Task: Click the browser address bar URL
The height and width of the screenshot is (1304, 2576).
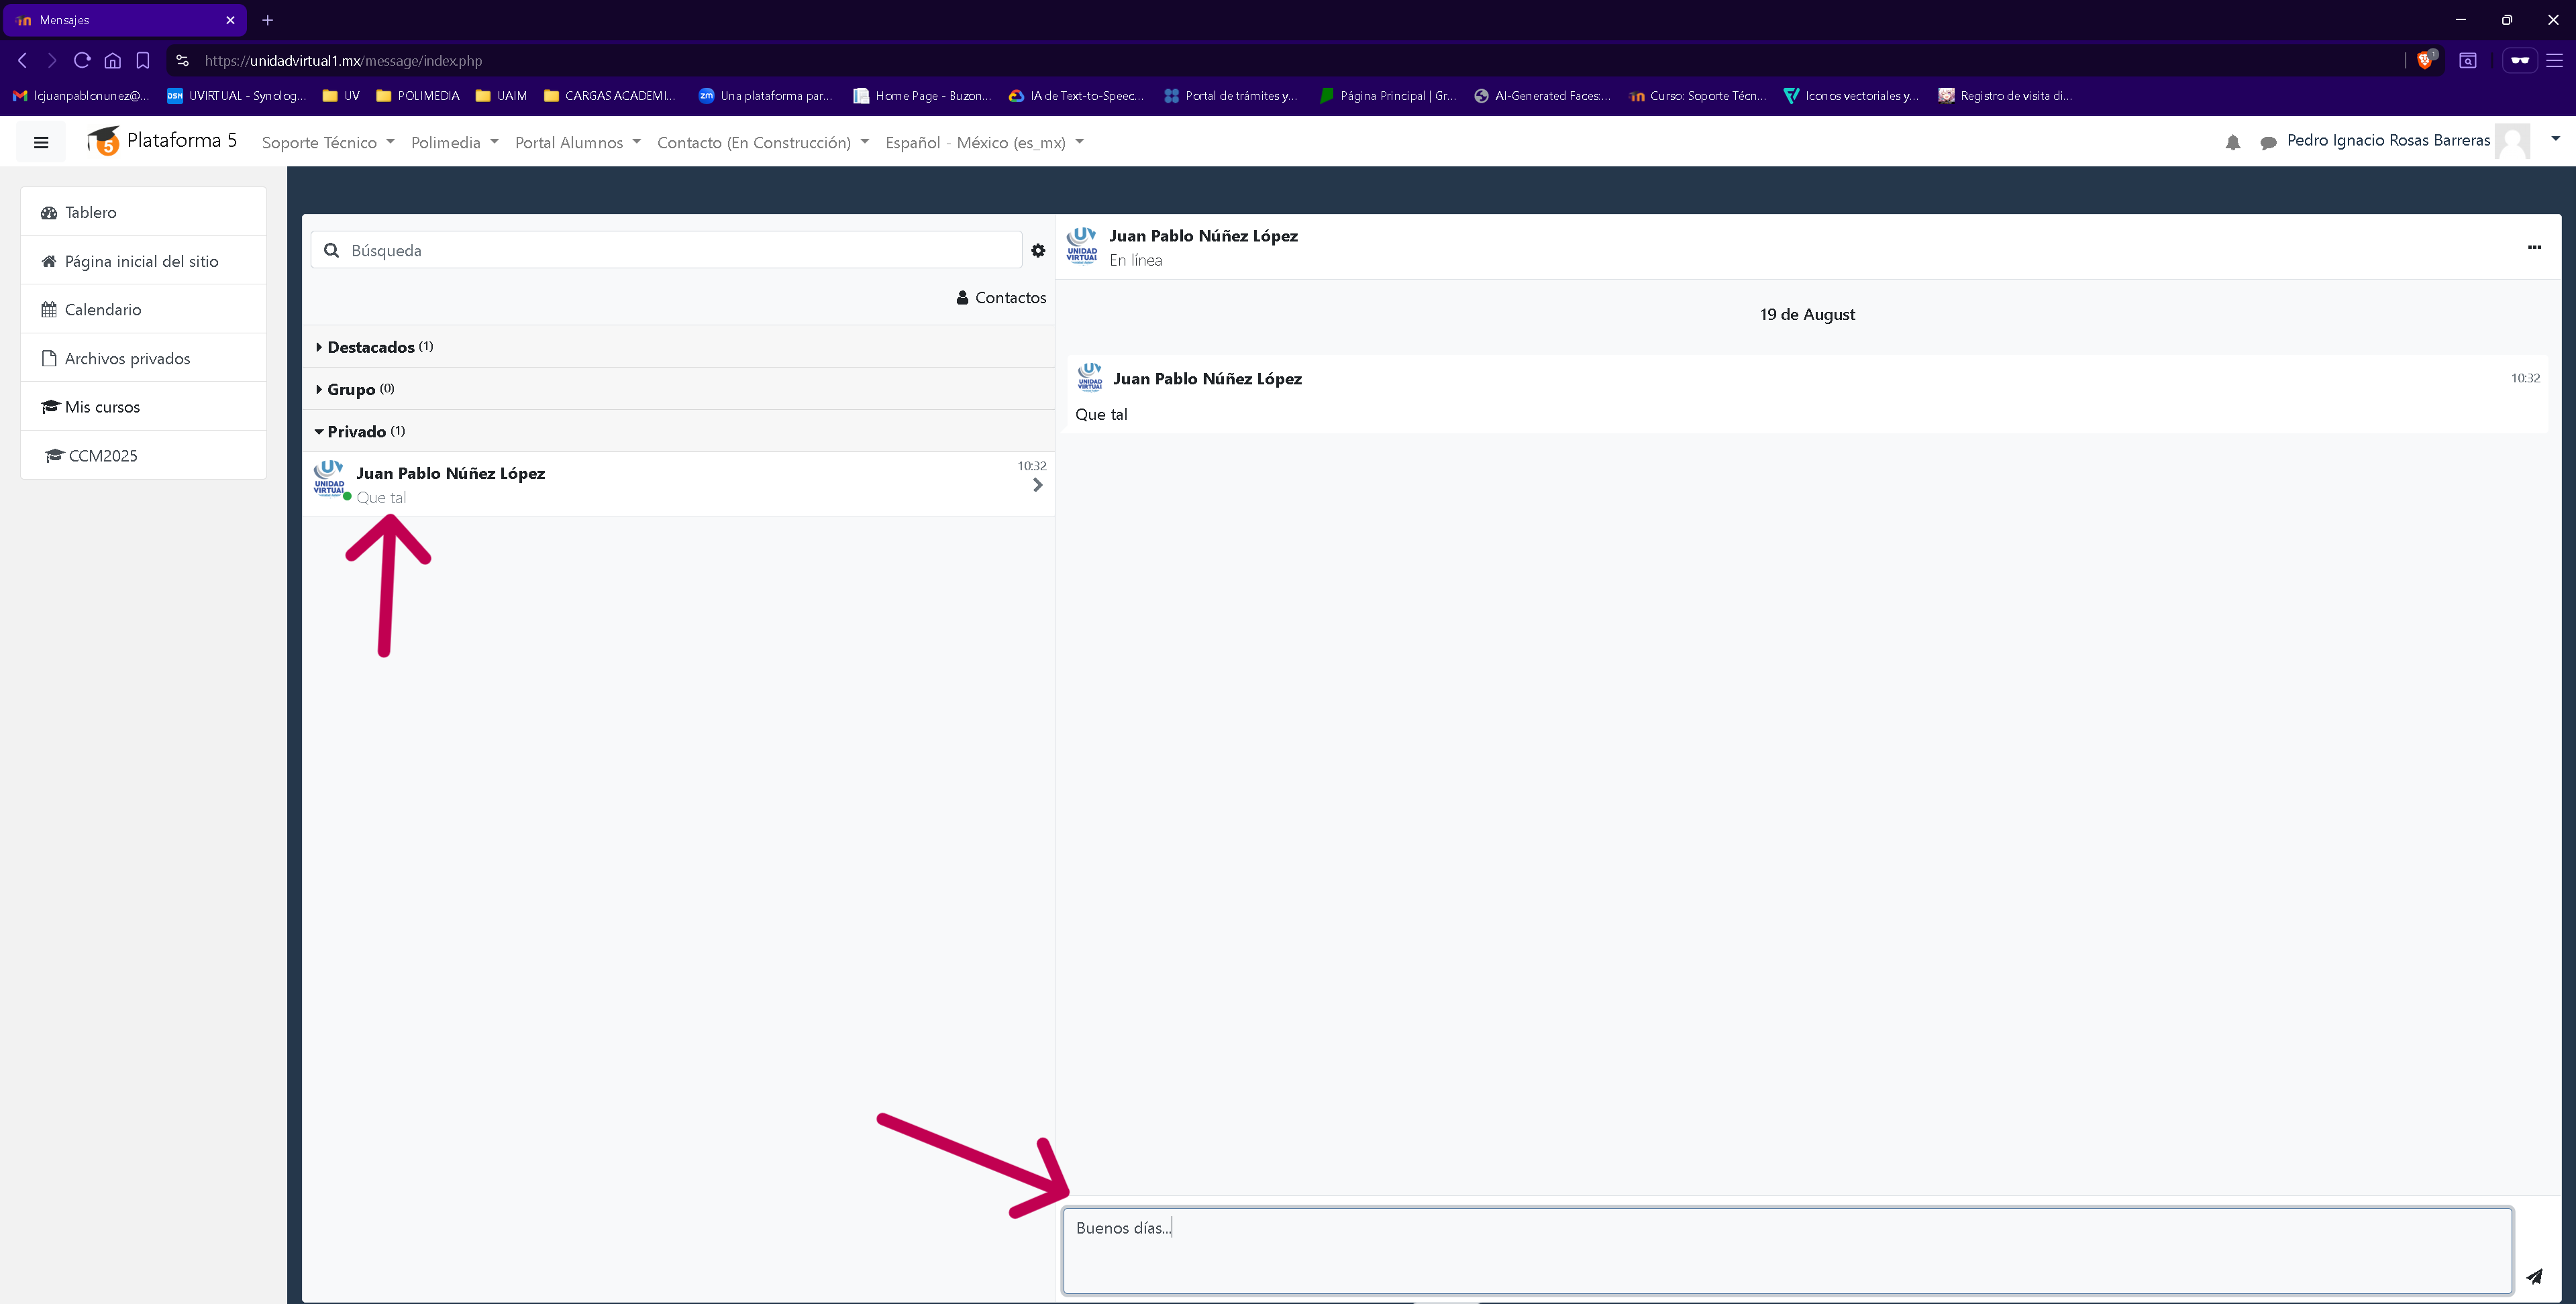Action: click(343, 60)
